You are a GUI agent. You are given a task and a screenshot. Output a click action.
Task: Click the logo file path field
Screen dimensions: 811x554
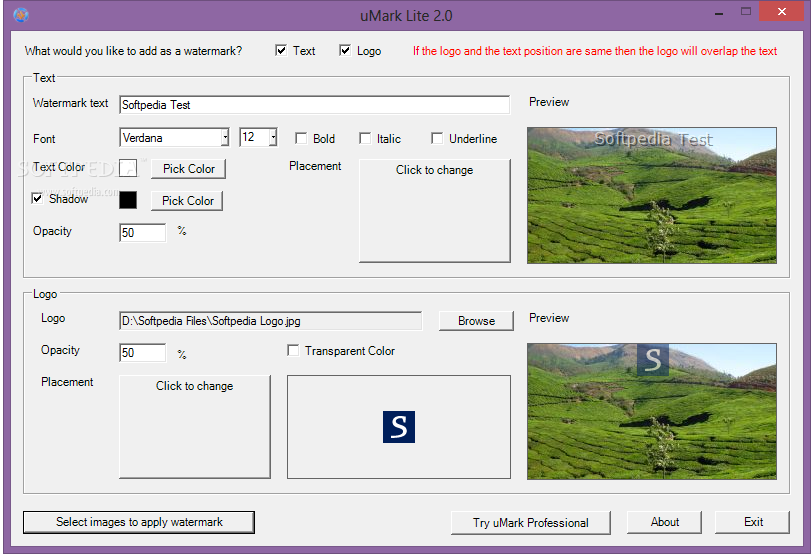[271, 321]
